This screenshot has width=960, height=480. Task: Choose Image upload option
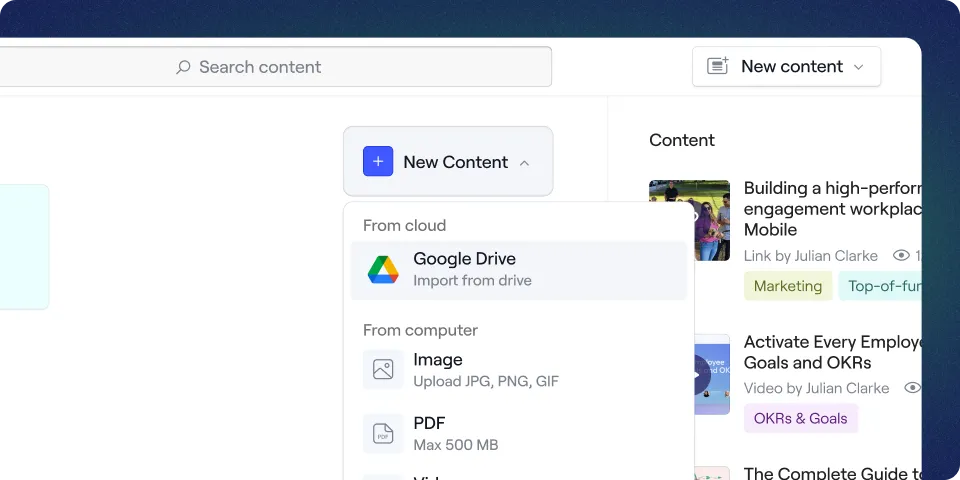pyautogui.click(x=519, y=370)
